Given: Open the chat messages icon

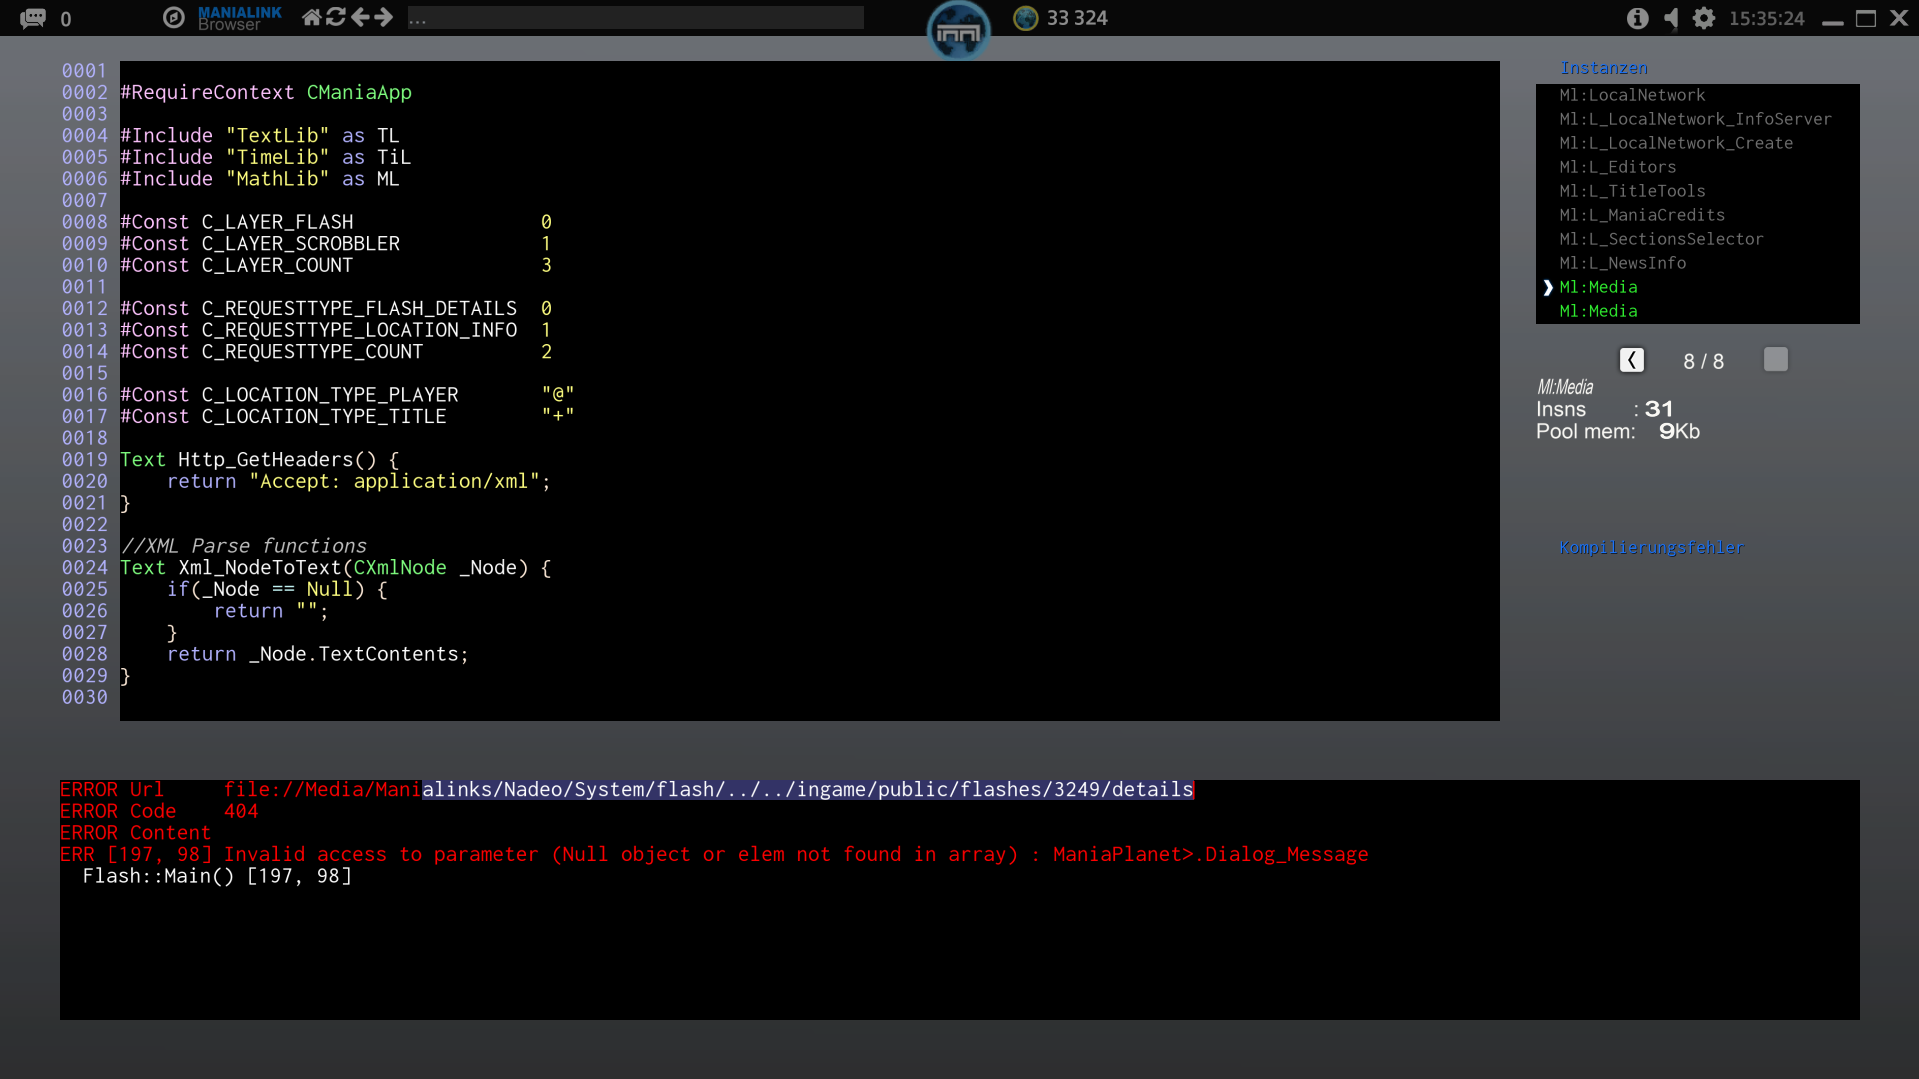Looking at the screenshot, I should 33,18.
